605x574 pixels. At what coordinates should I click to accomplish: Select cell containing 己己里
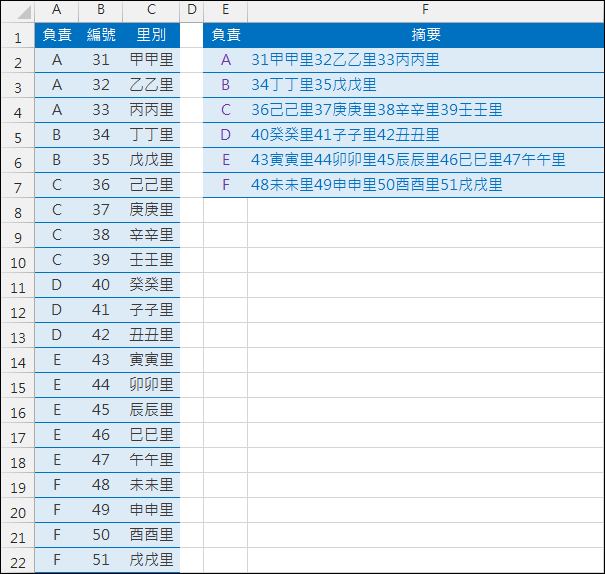[x=151, y=185]
